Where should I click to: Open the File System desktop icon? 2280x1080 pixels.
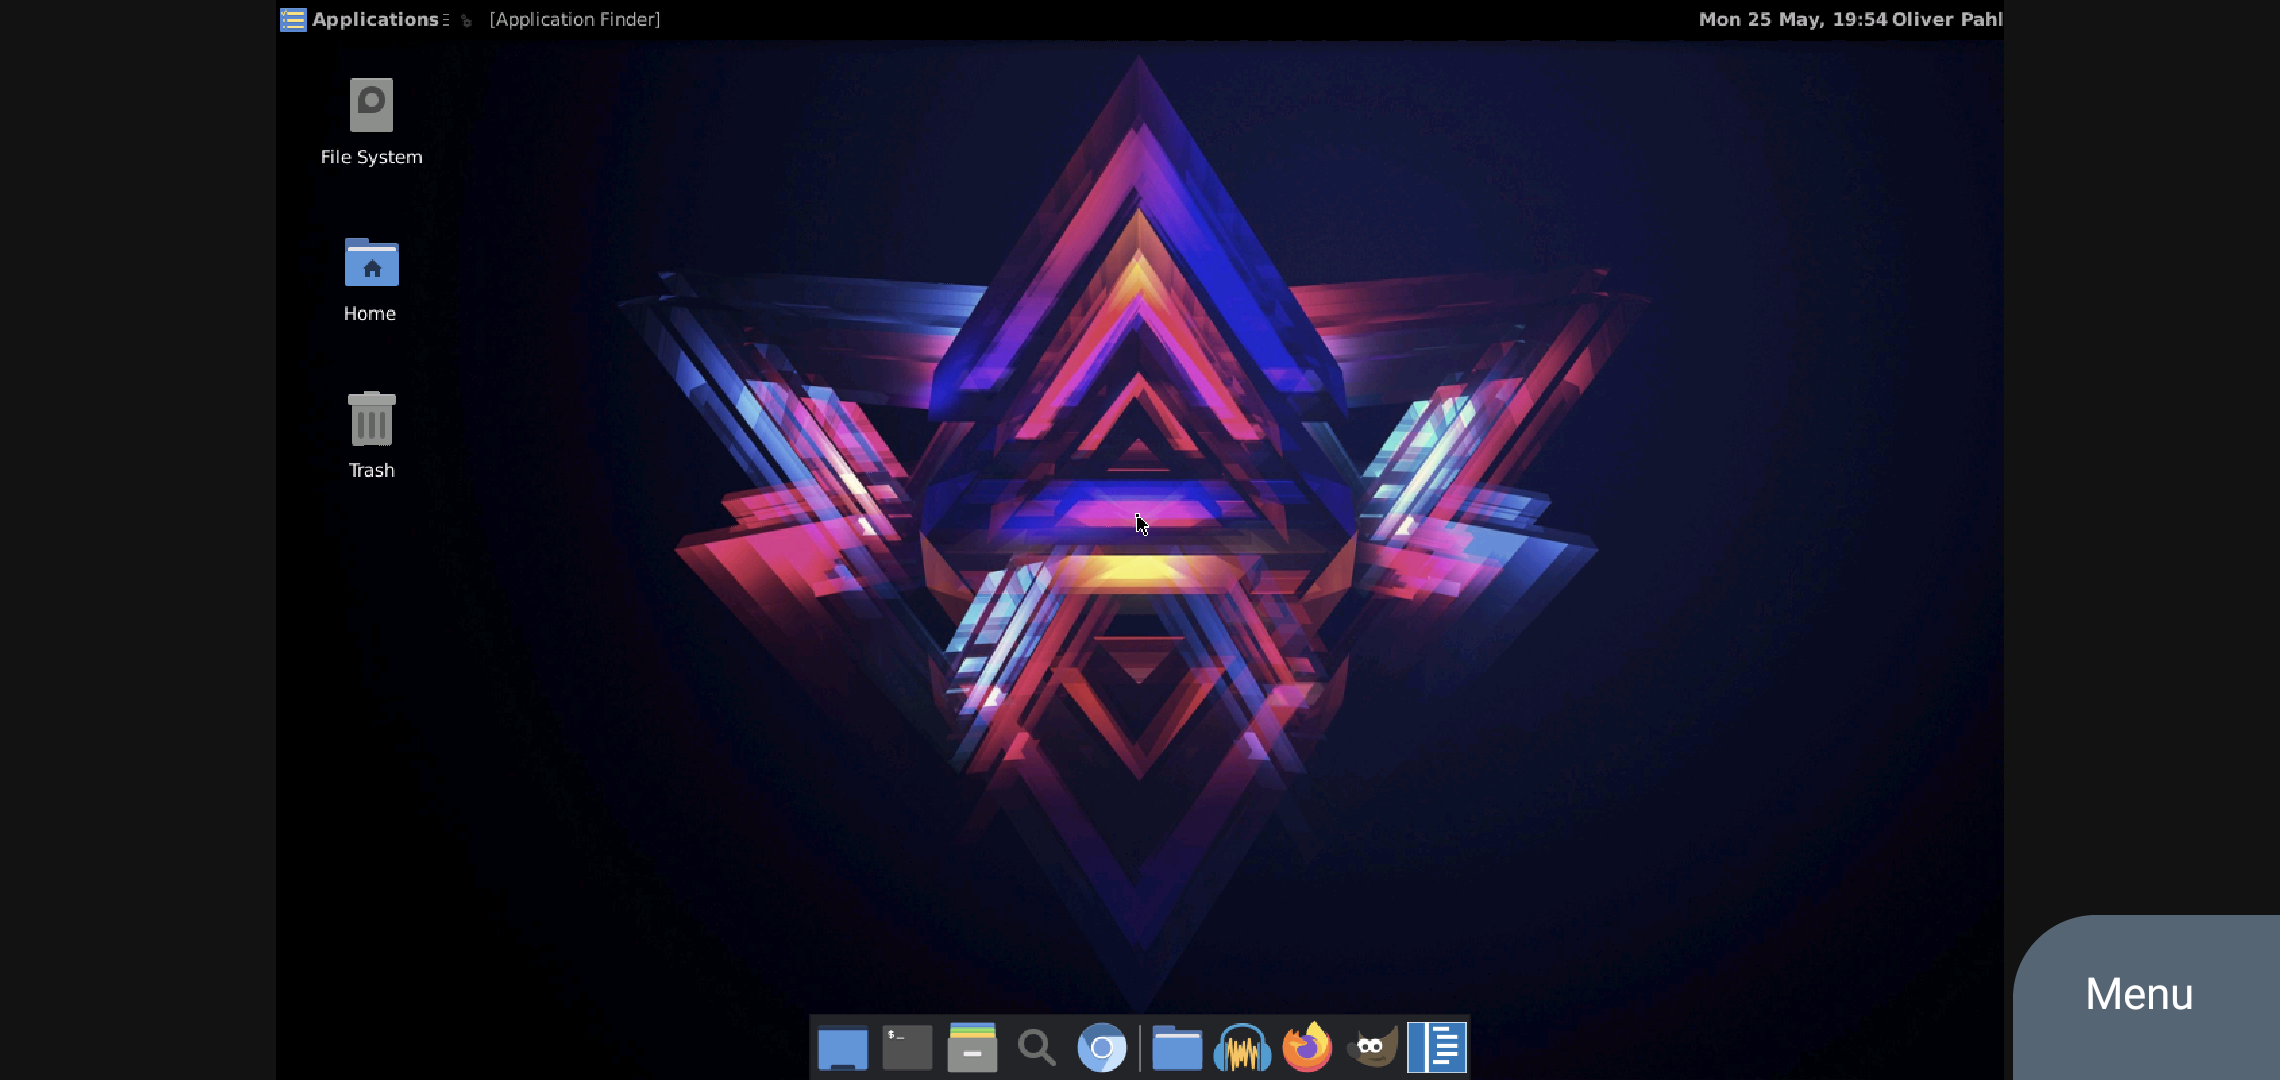(x=371, y=106)
